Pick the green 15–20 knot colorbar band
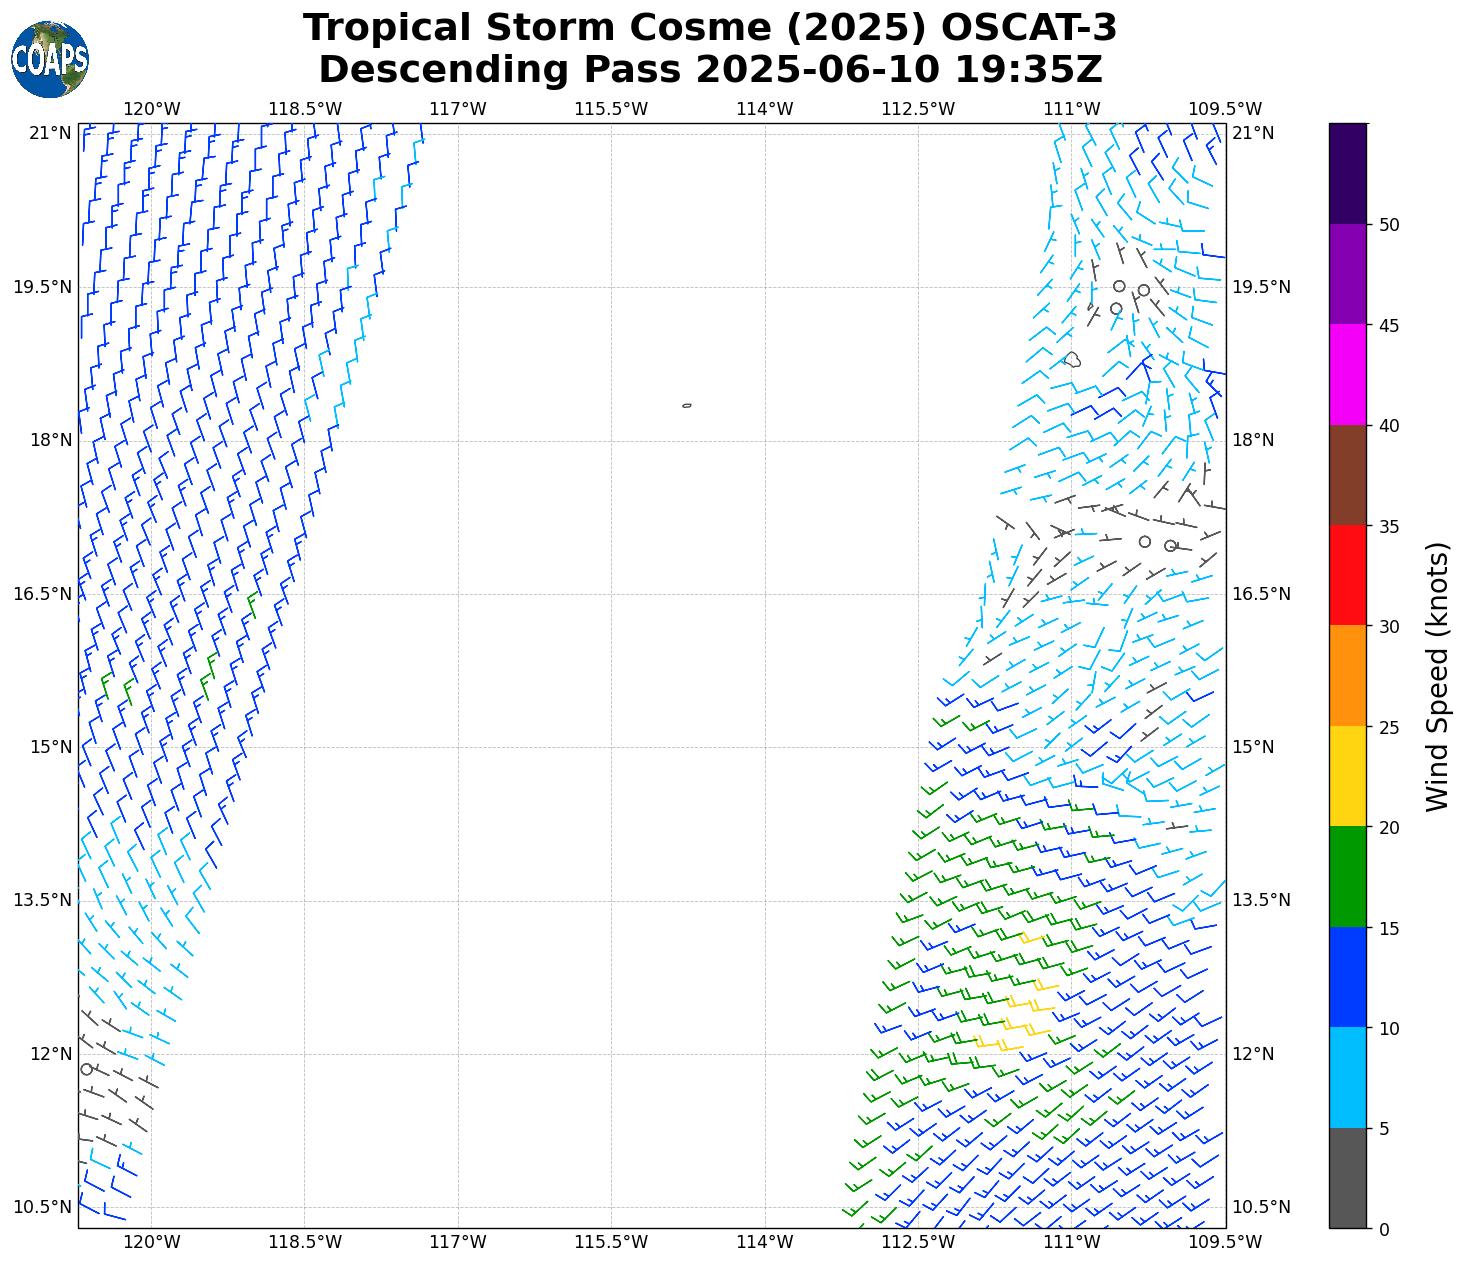Screen dimensions: 1466x1264 1347,876
